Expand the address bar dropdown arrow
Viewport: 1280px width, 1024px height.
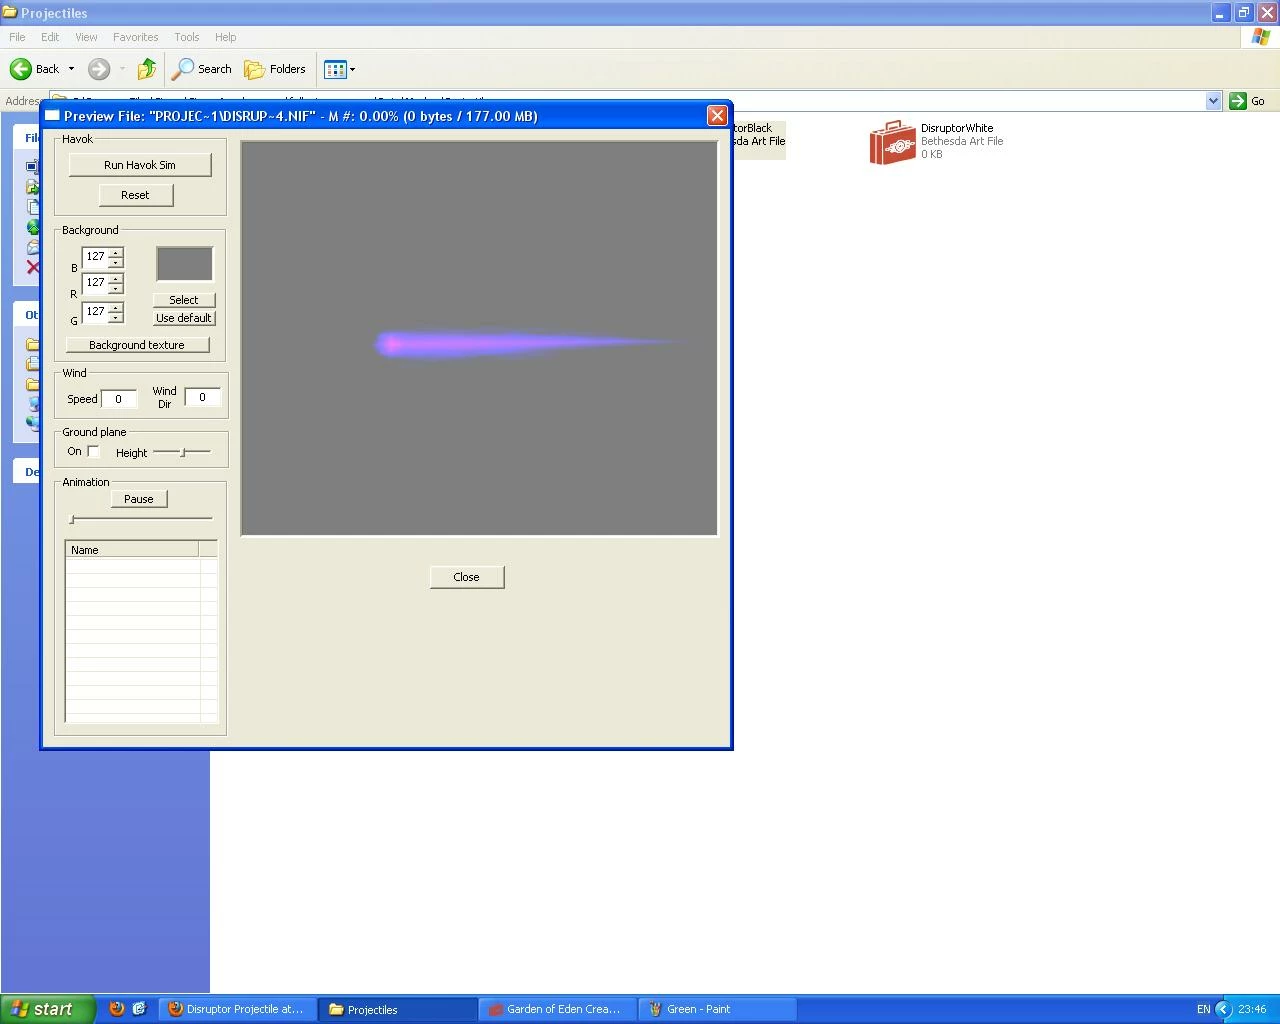click(1213, 101)
